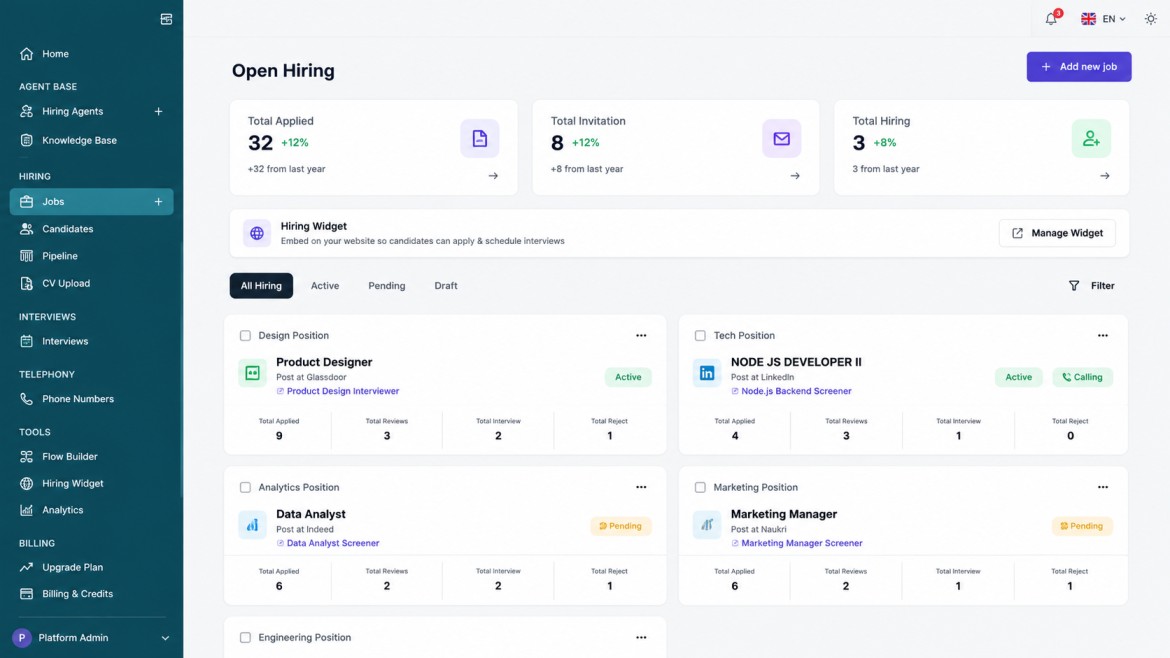The width and height of the screenshot is (1170, 658).
Task: Open the Filter options
Action: (x=1092, y=286)
